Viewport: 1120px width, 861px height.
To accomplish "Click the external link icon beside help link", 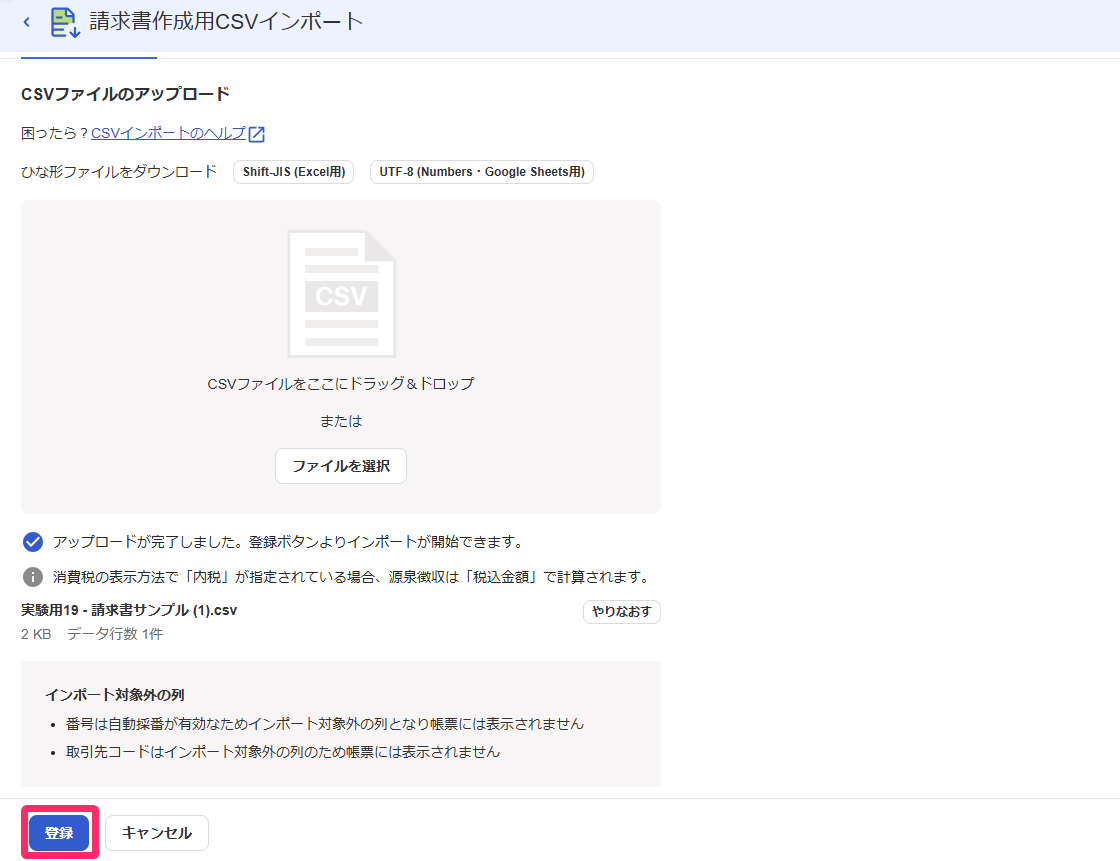I will [x=256, y=134].
